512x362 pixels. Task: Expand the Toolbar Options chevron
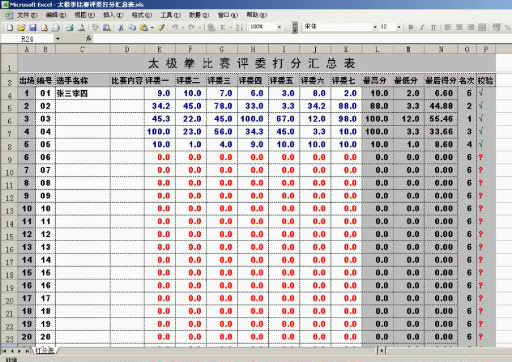coord(295,27)
